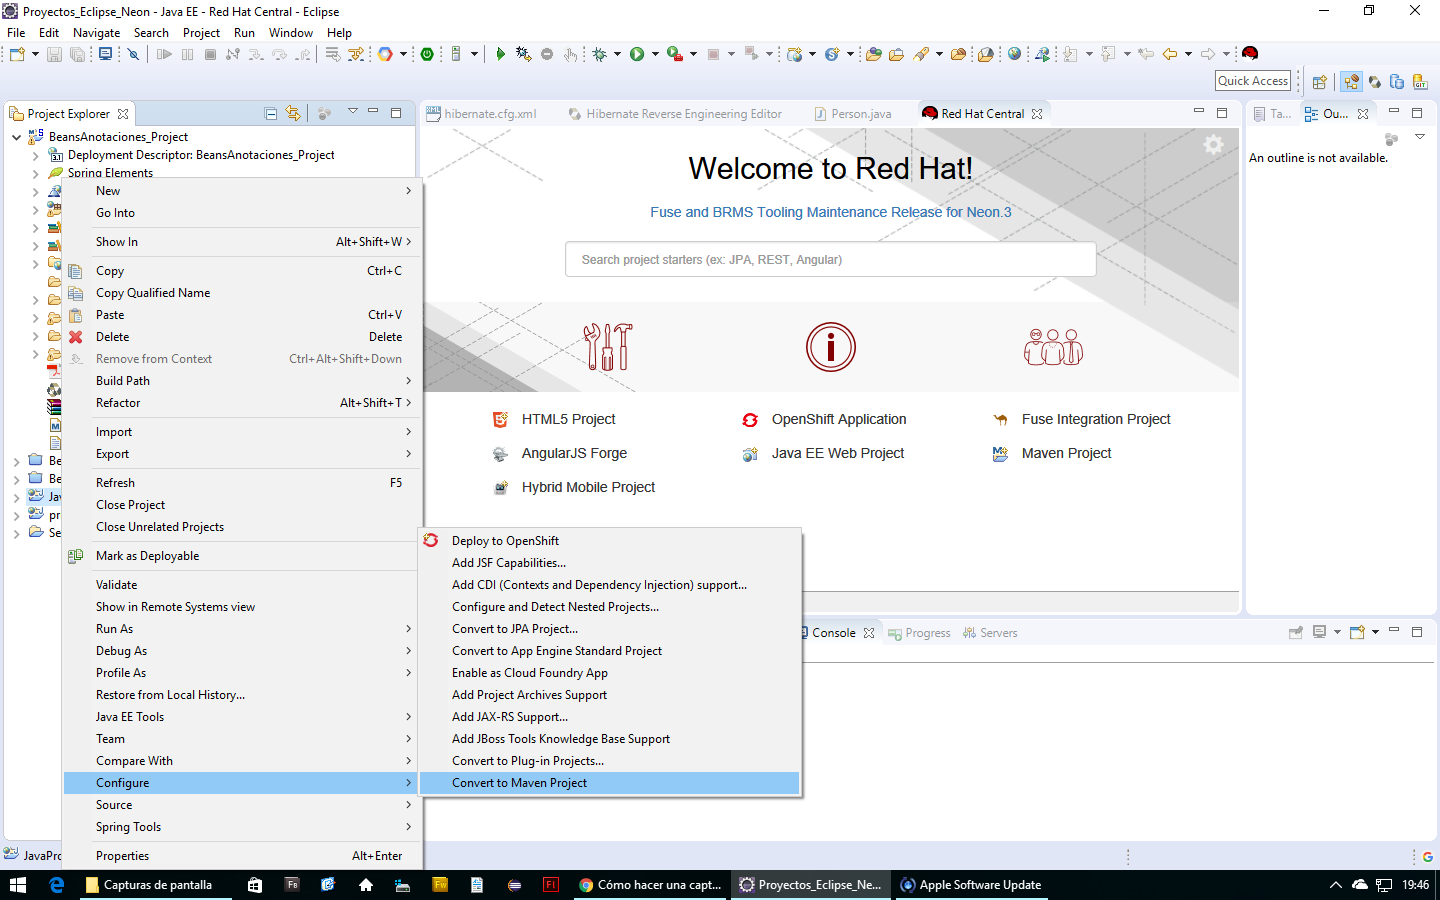Click the Save All toolbar icon

click(x=77, y=54)
